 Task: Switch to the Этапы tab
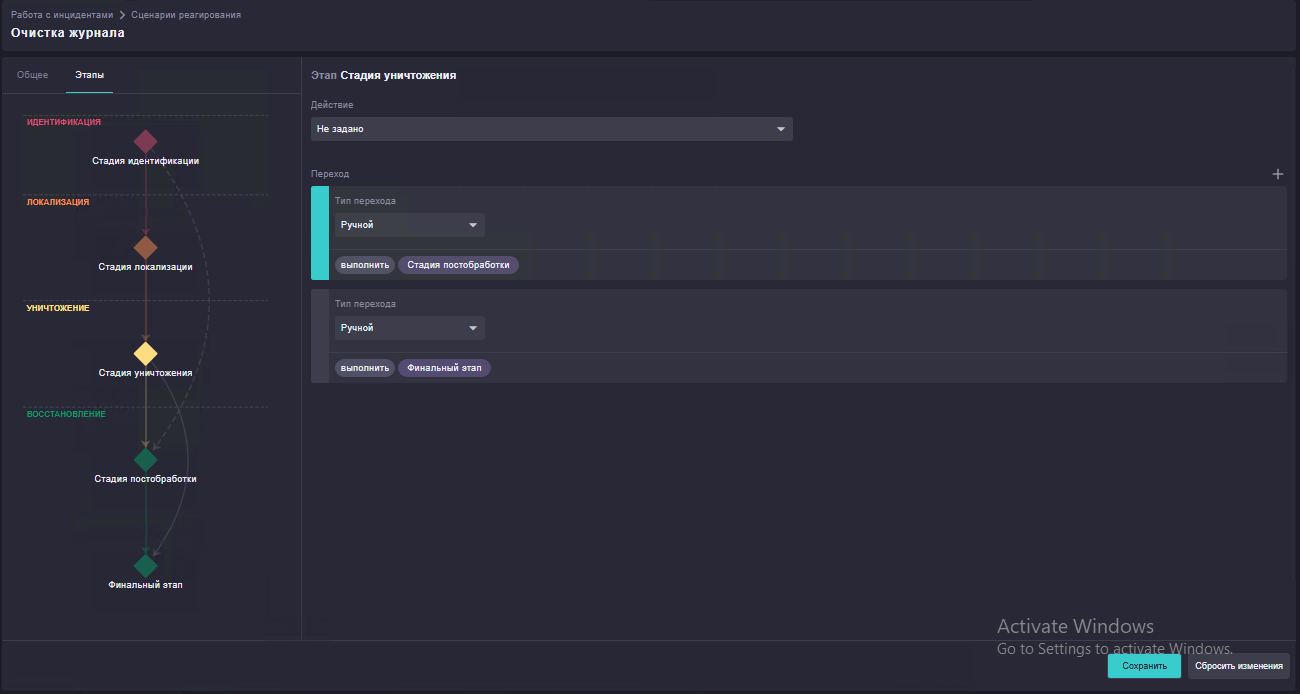pyautogui.click(x=89, y=75)
